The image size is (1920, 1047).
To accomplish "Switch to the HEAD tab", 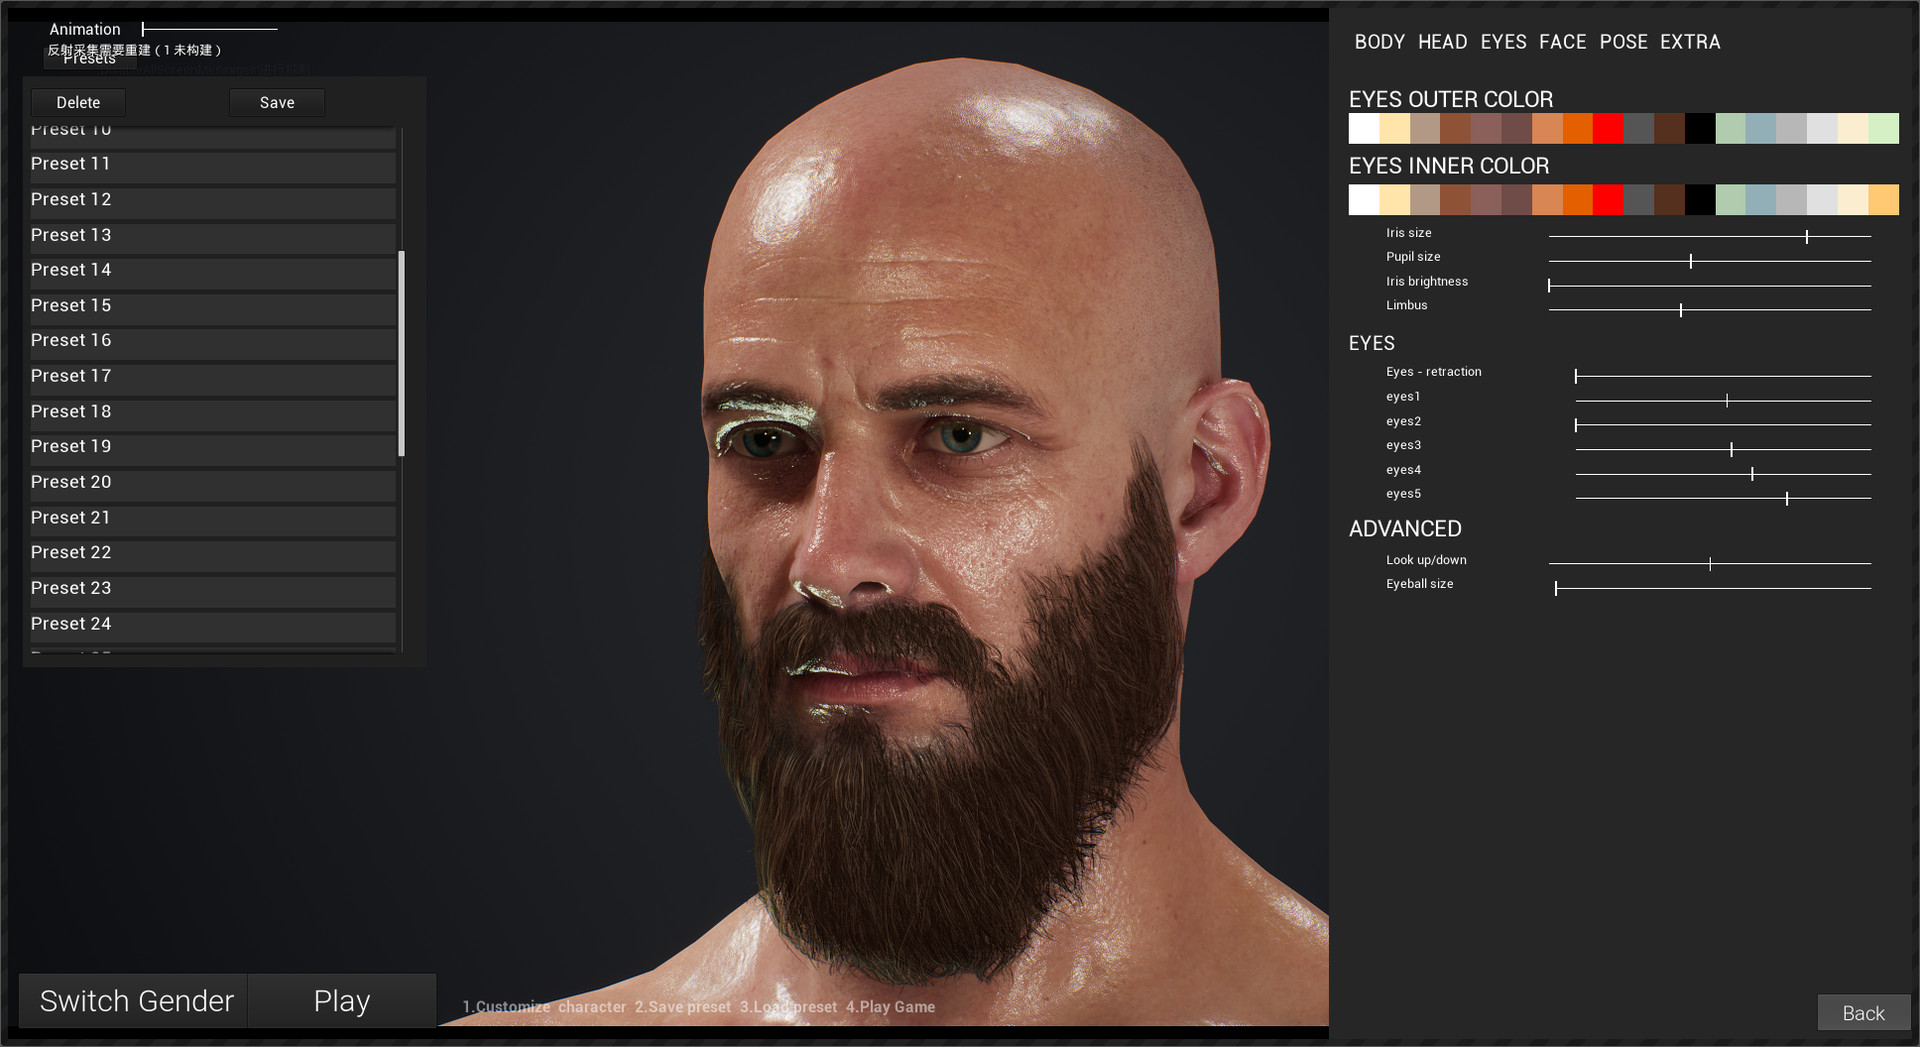I will click(x=1442, y=42).
